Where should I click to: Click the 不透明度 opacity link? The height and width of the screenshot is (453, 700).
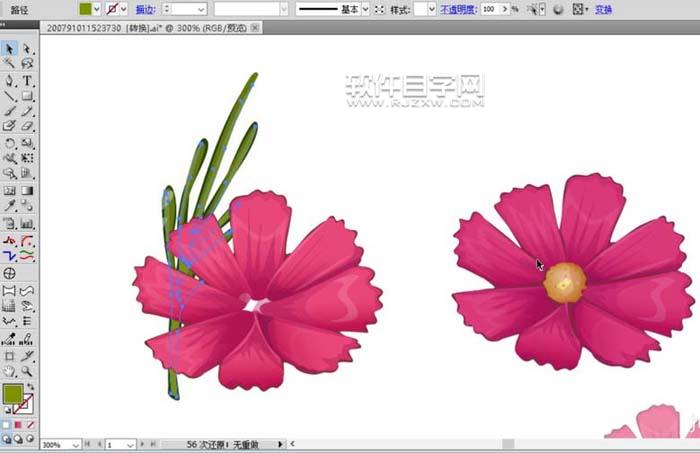pos(457,8)
